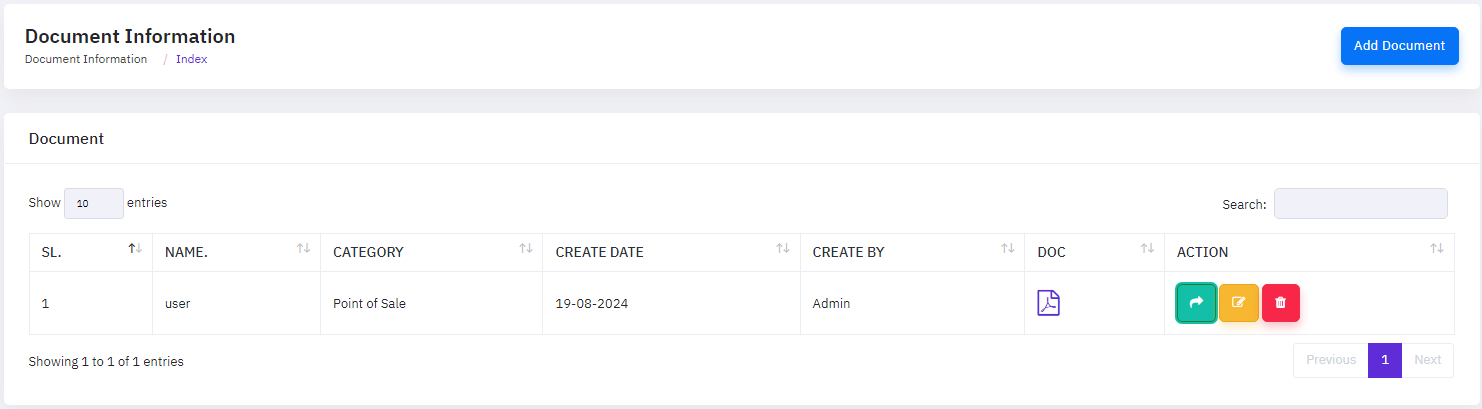Sort table by CATEGORY column

point(525,249)
